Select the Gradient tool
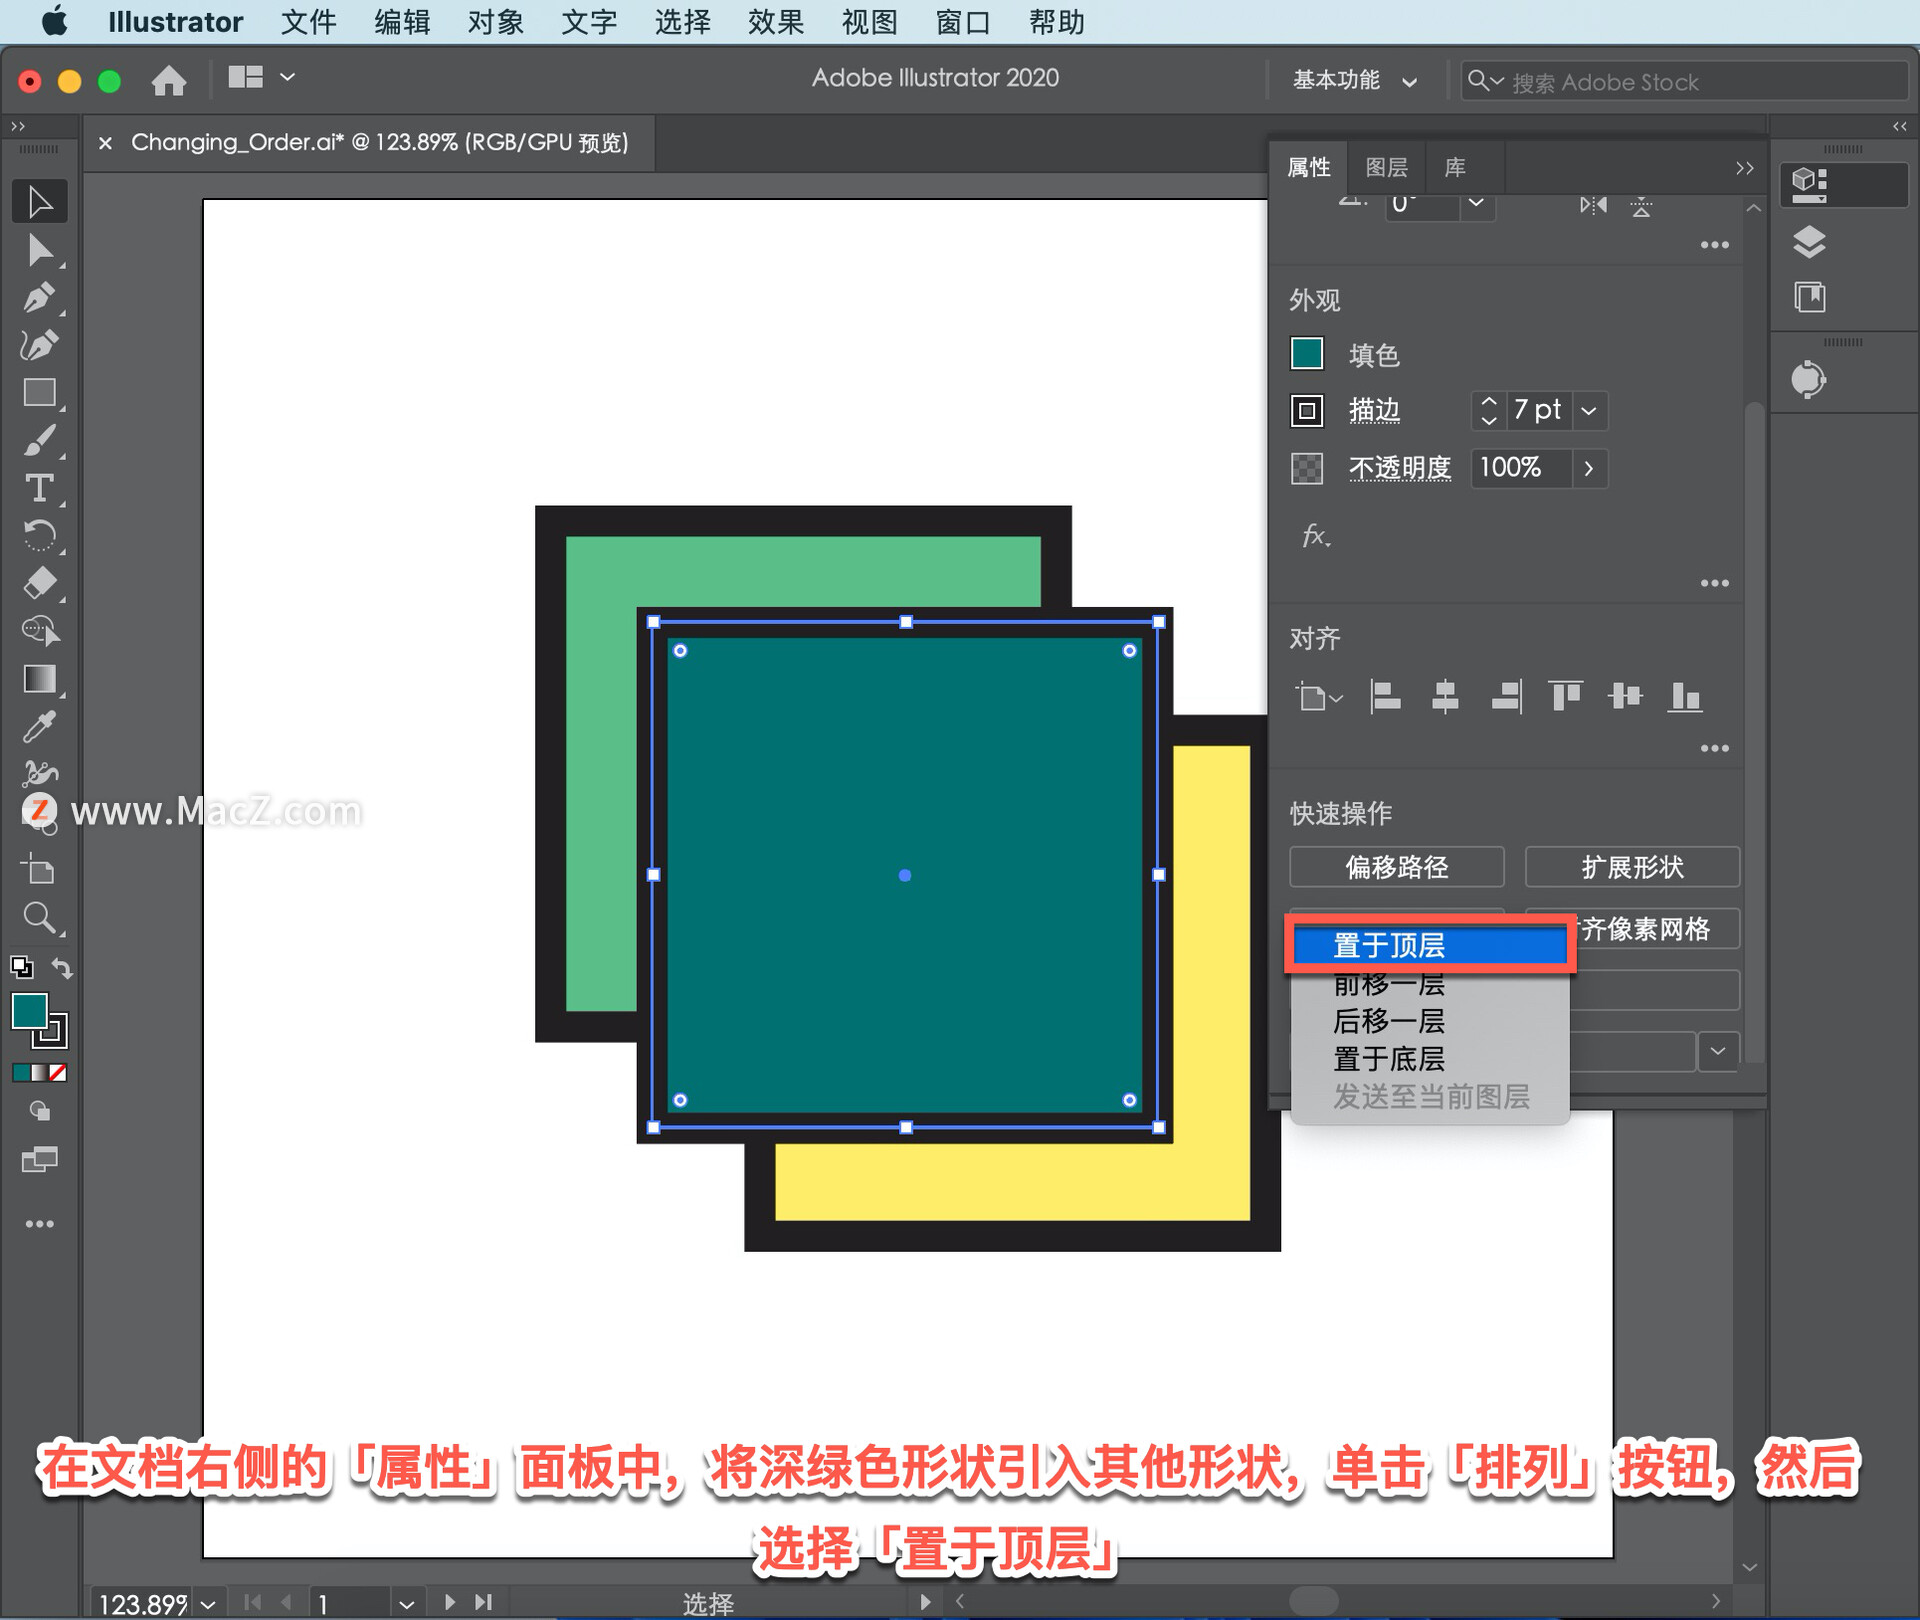 point(40,679)
